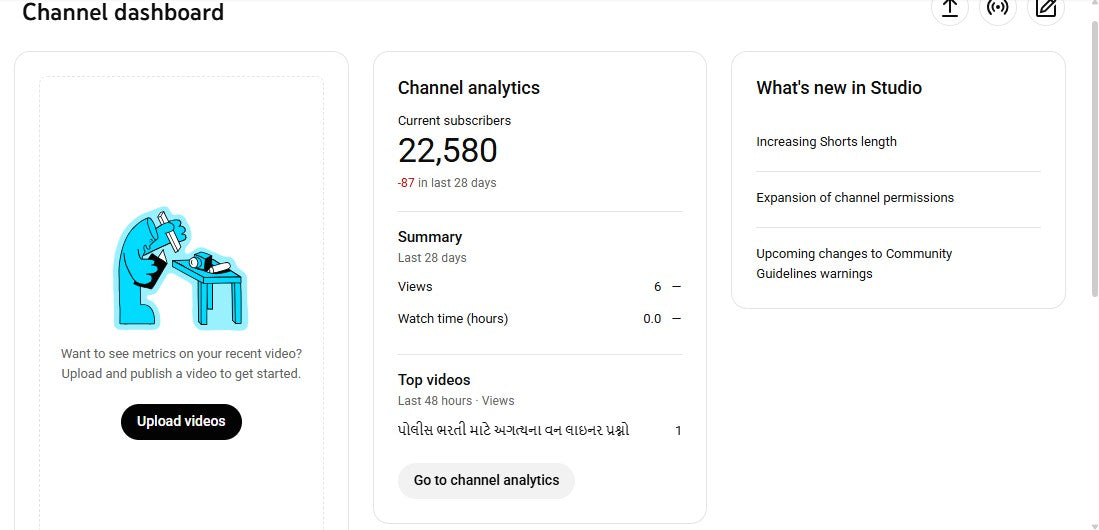Click the -87 subscriber change figure
Image resolution: width=1099 pixels, height=530 pixels.
[x=406, y=183]
